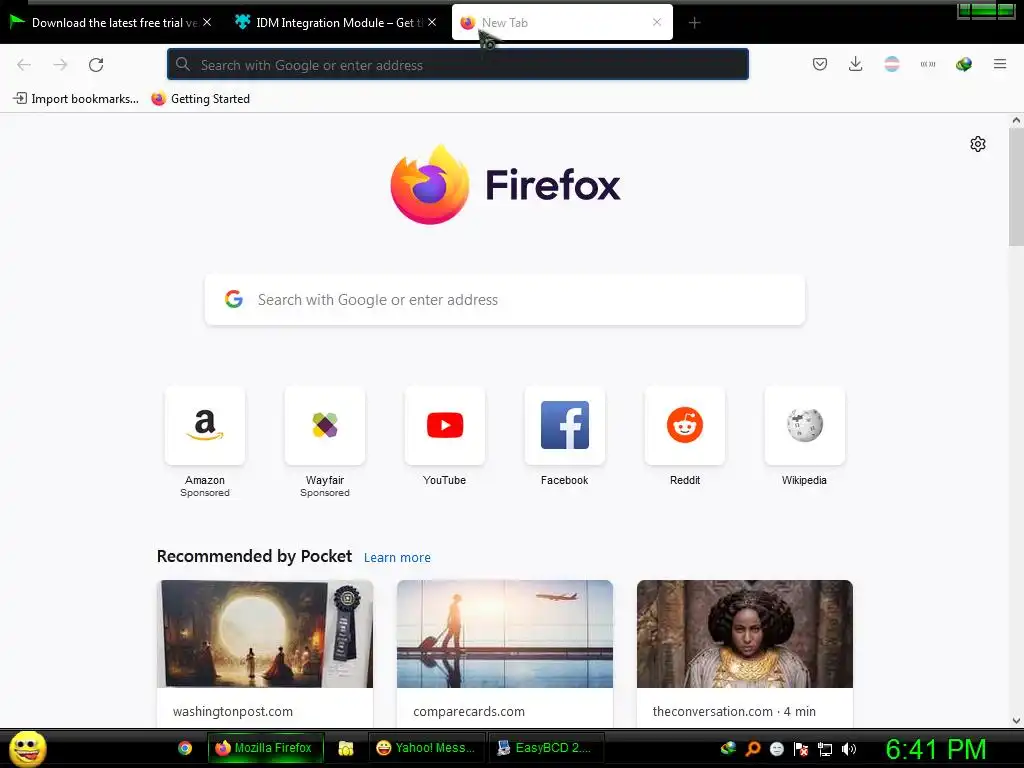Click the orange magnifier tray icon
1024x768 pixels.
click(752, 748)
